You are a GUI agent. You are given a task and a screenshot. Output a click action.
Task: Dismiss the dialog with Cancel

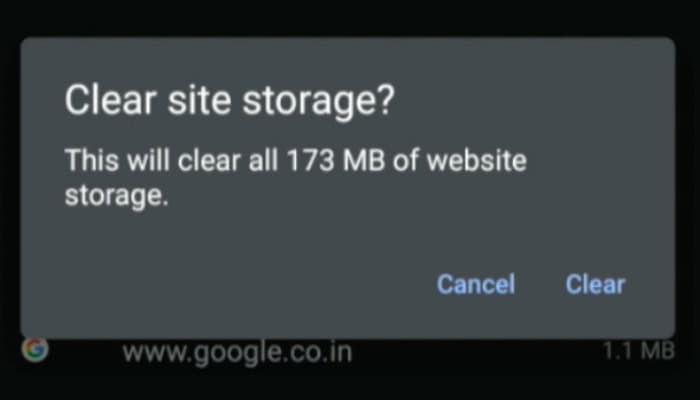click(475, 284)
